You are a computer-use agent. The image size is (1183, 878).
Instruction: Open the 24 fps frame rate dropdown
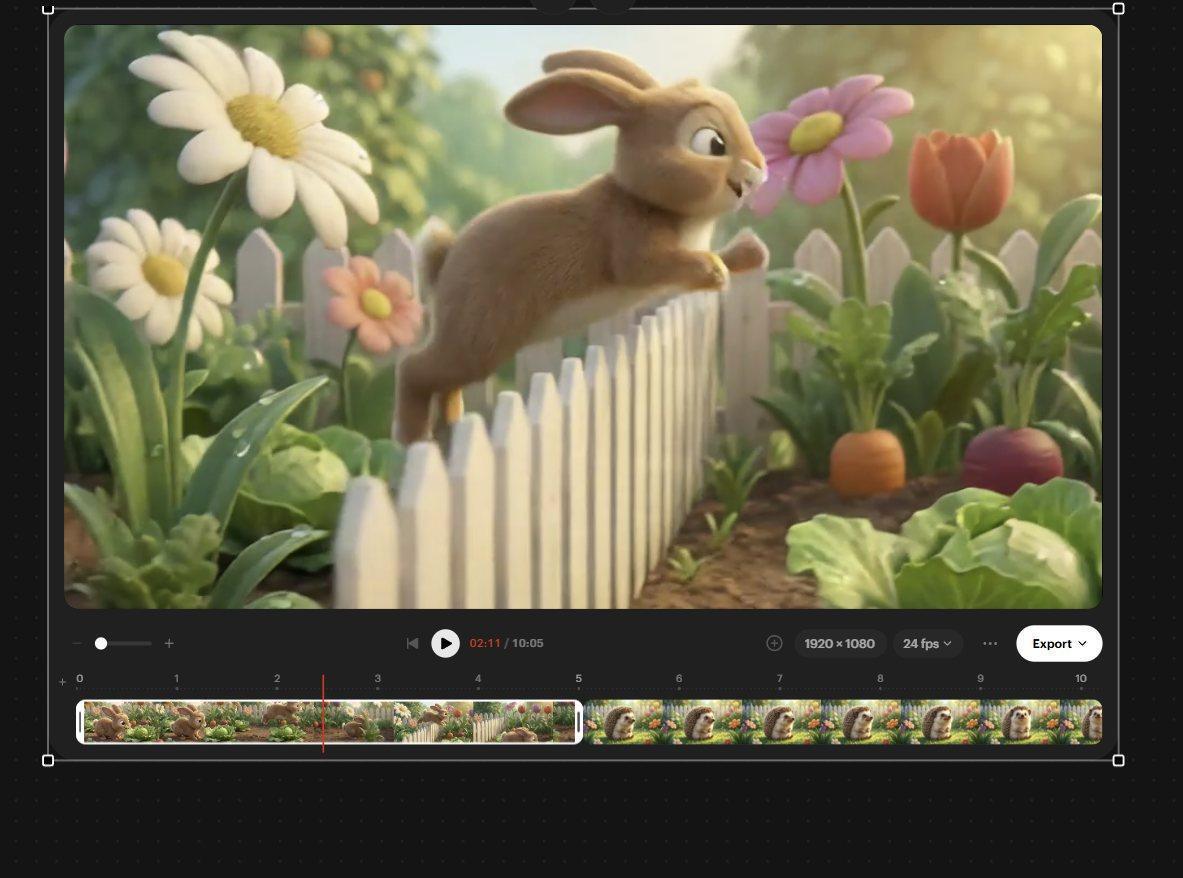click(927, 643)
